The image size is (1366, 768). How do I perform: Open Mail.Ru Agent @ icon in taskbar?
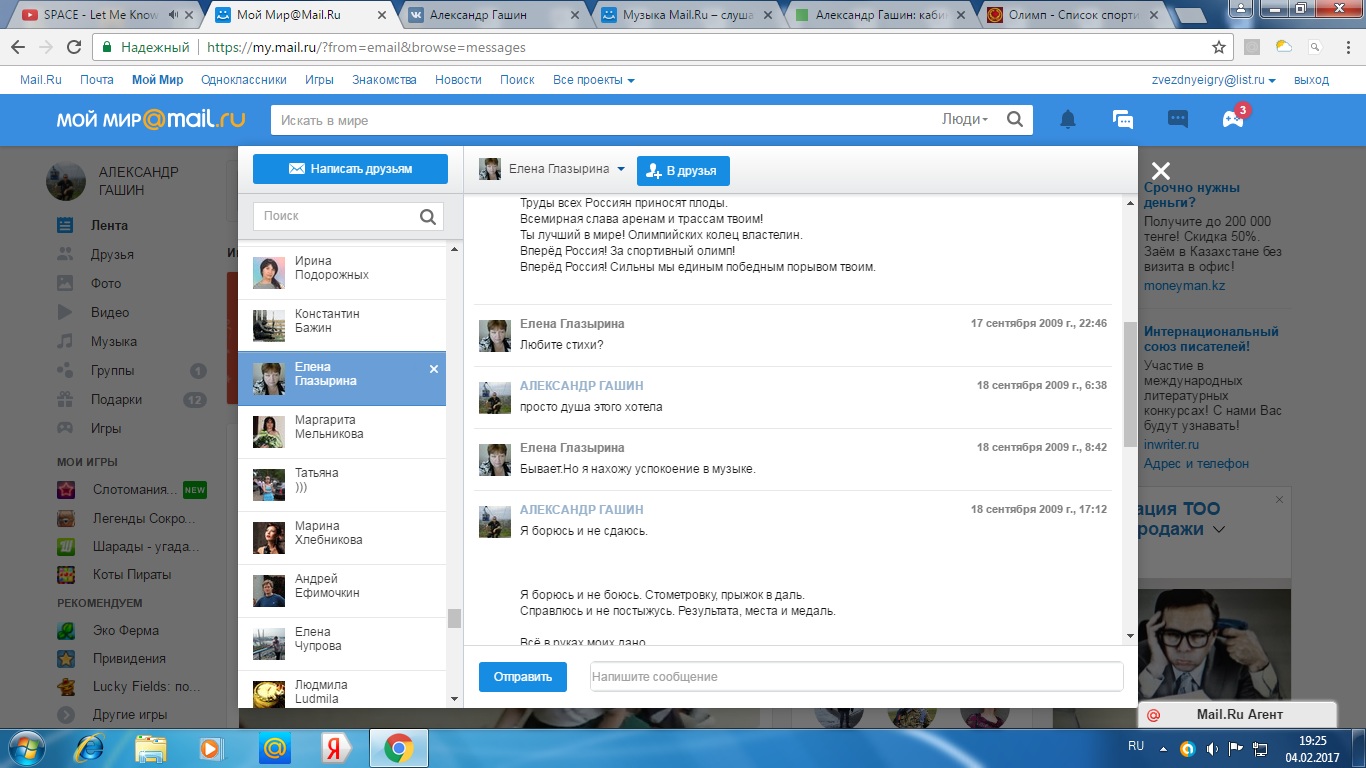[x=274, y=747]
